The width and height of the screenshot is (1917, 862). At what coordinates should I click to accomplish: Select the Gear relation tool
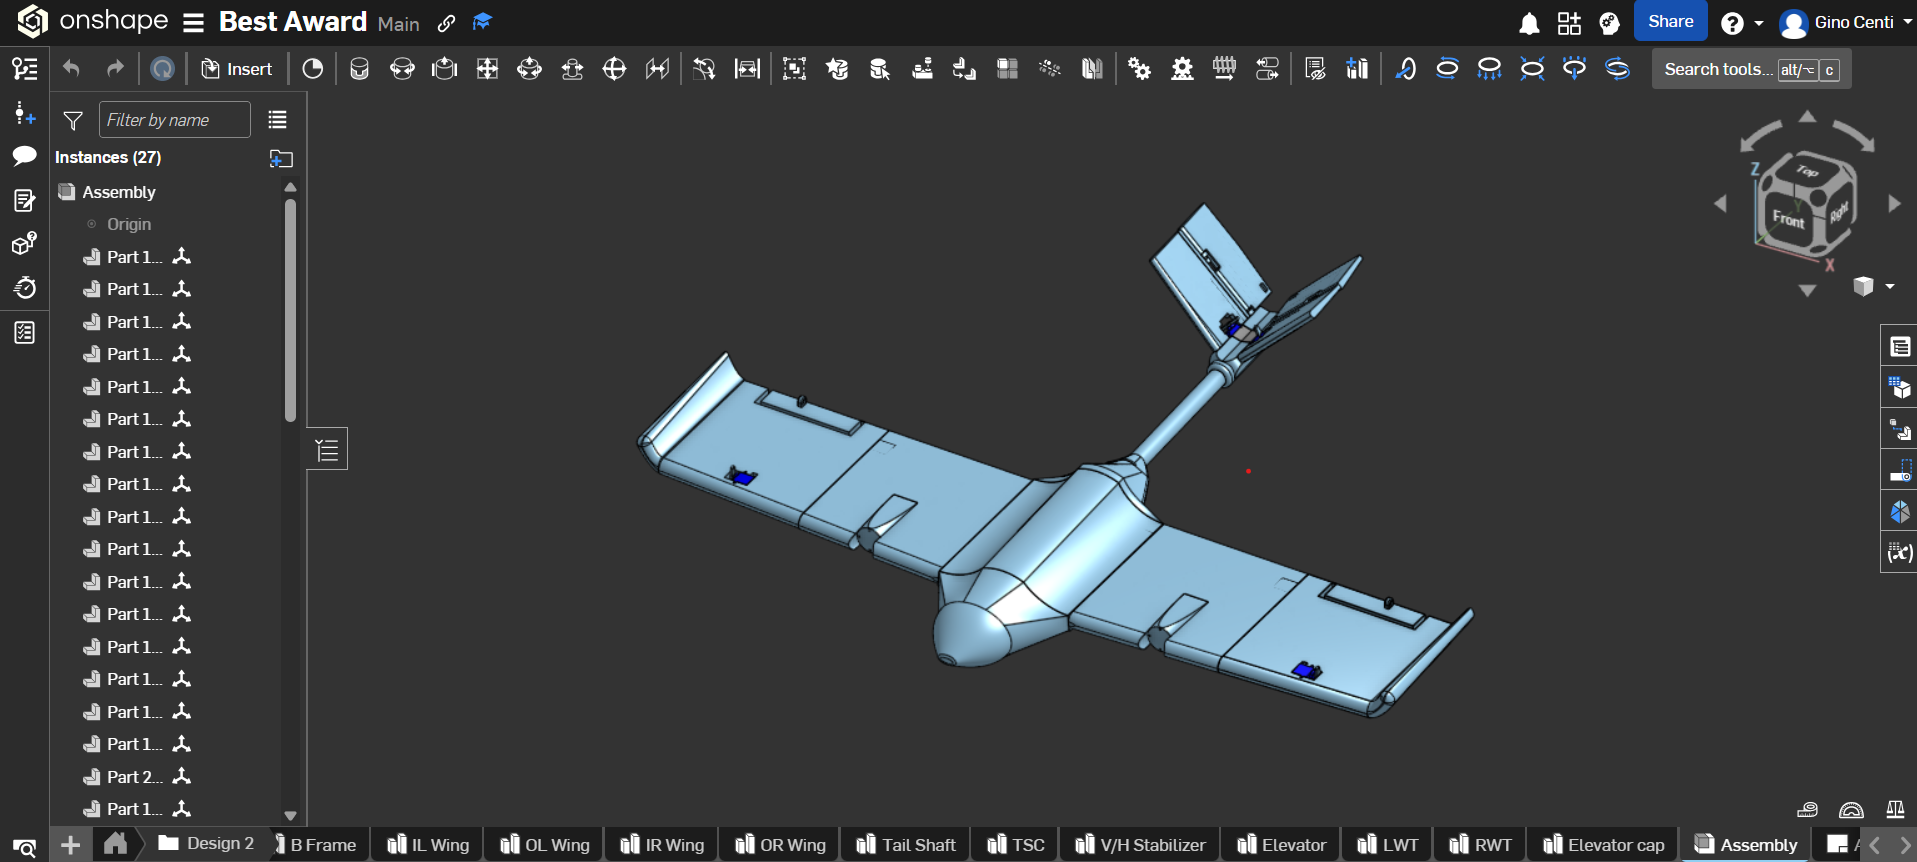[x=1139, y=69]
